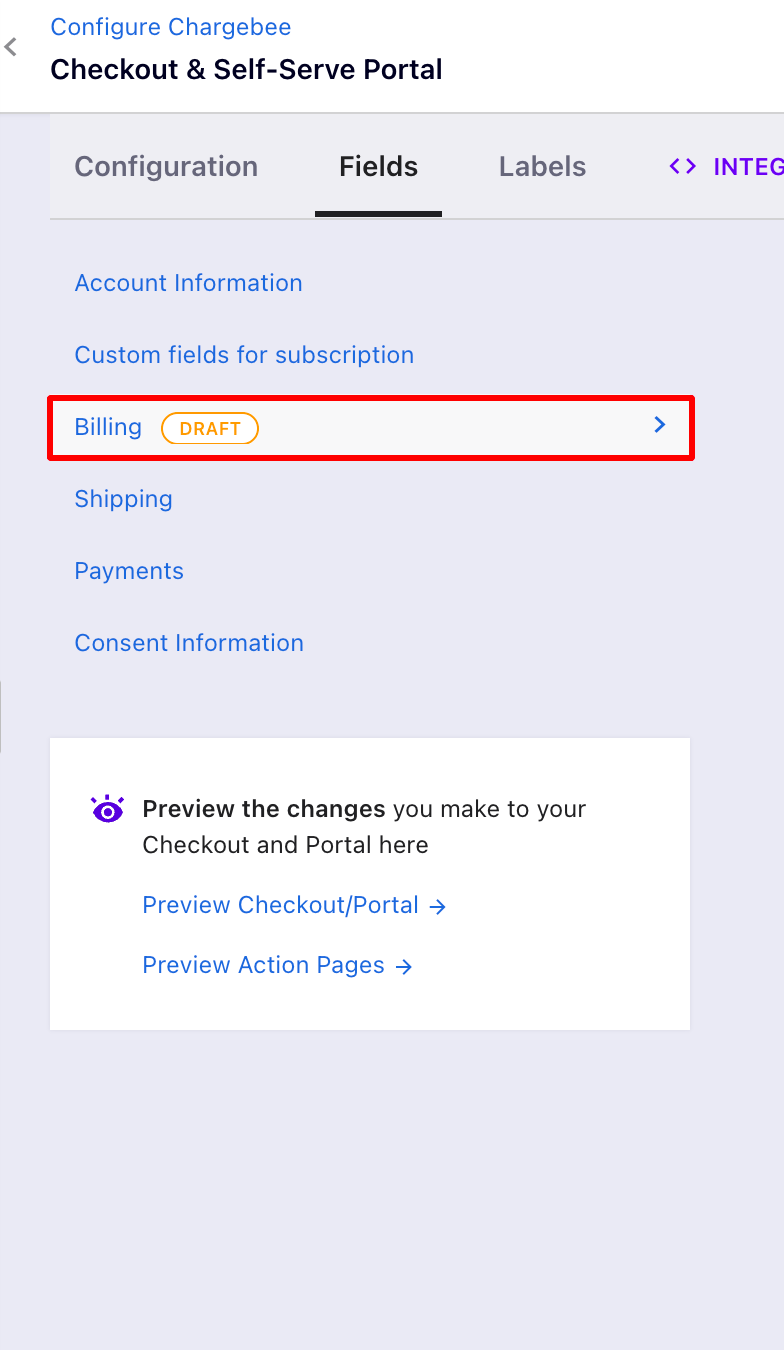This screenshot has height=1350, width=784.
Task: Select the Billing fields entry
Action: (108, 427)
